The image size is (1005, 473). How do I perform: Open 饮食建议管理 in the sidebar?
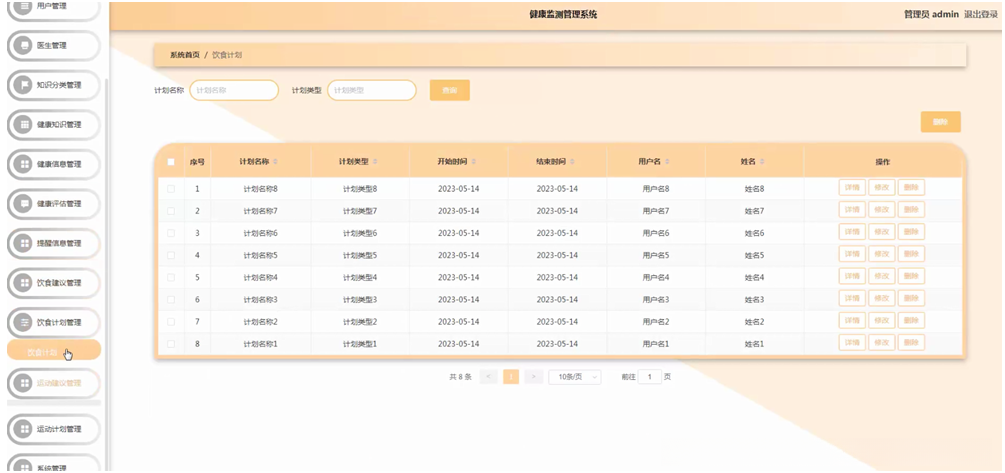(54, 283)
